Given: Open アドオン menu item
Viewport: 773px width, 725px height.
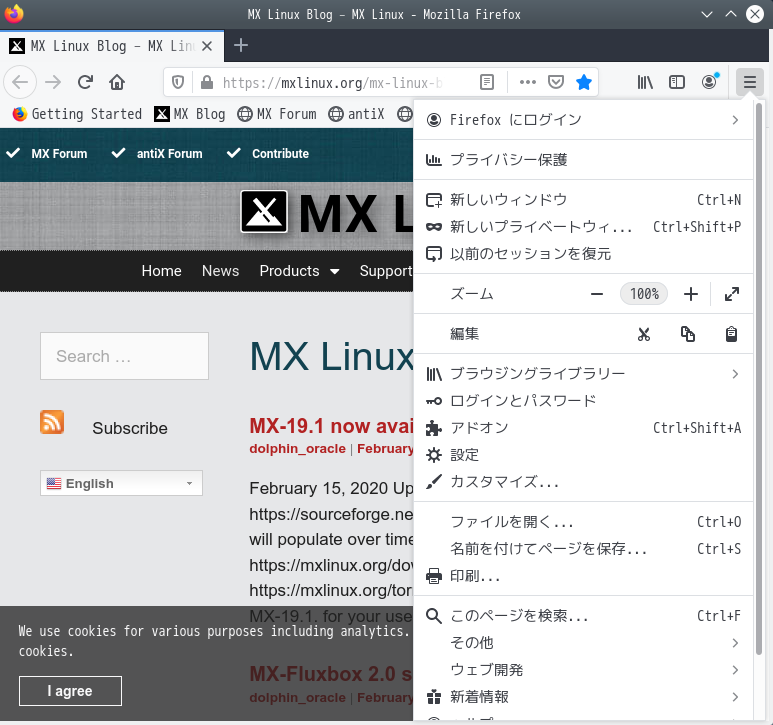Looking at the screenshot, I should pos(583,428).
